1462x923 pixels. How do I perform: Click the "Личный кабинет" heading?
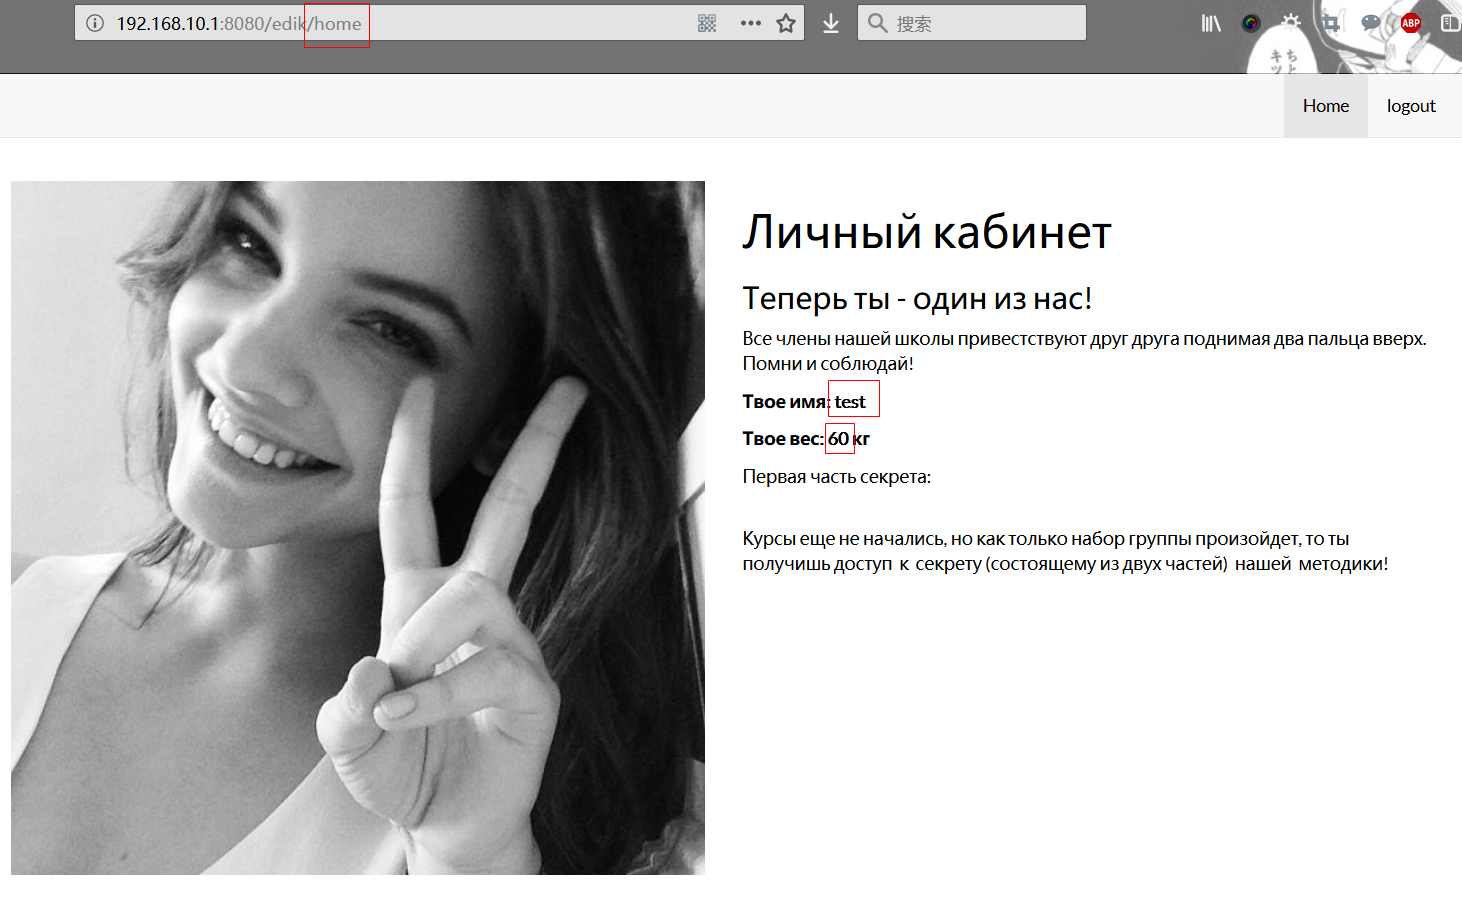tap(926, 232)
